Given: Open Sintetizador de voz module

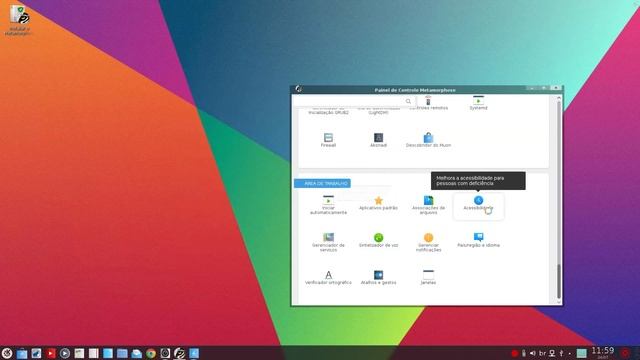Looking at the screenshot, I should (x=378, y=240).
